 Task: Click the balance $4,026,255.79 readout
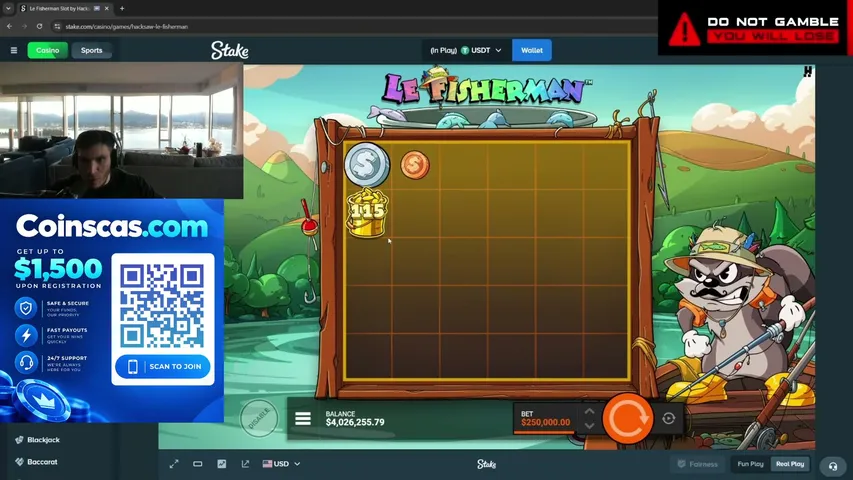(x=355, y=422)
